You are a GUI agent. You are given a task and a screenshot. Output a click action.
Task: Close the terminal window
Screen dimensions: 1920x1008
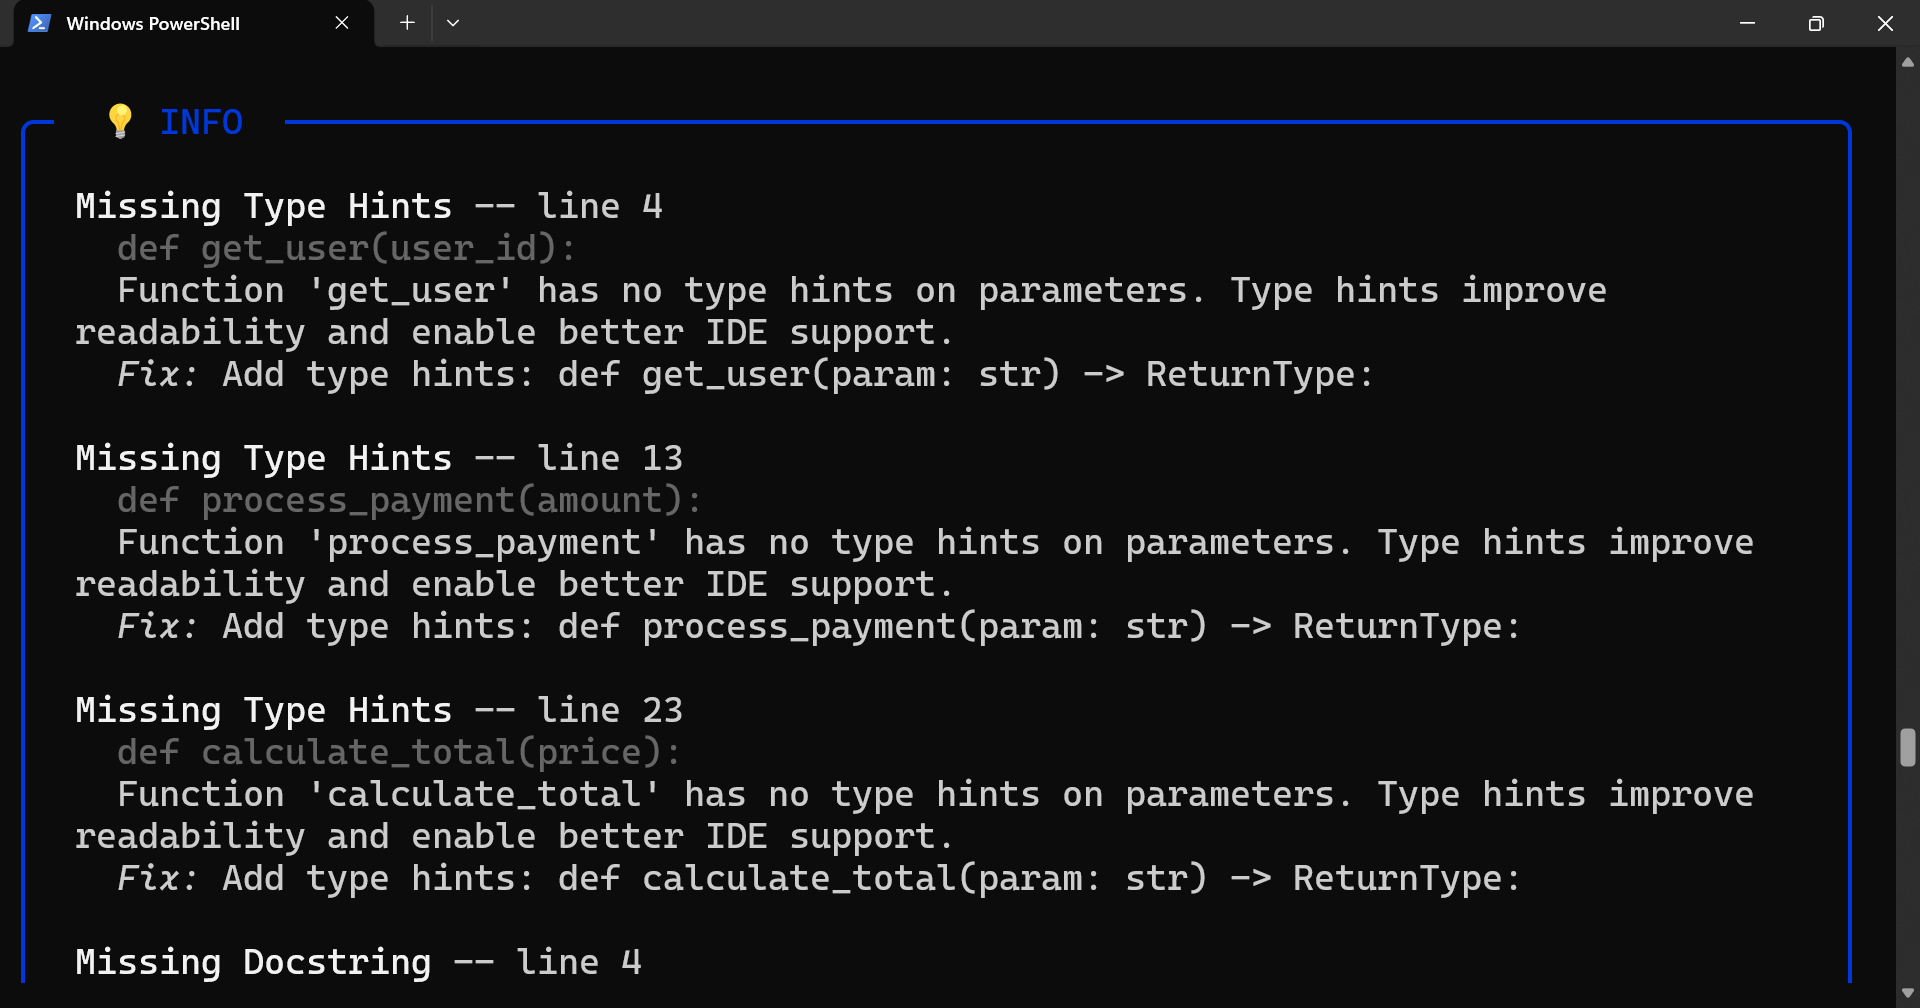coord(1885,23)
